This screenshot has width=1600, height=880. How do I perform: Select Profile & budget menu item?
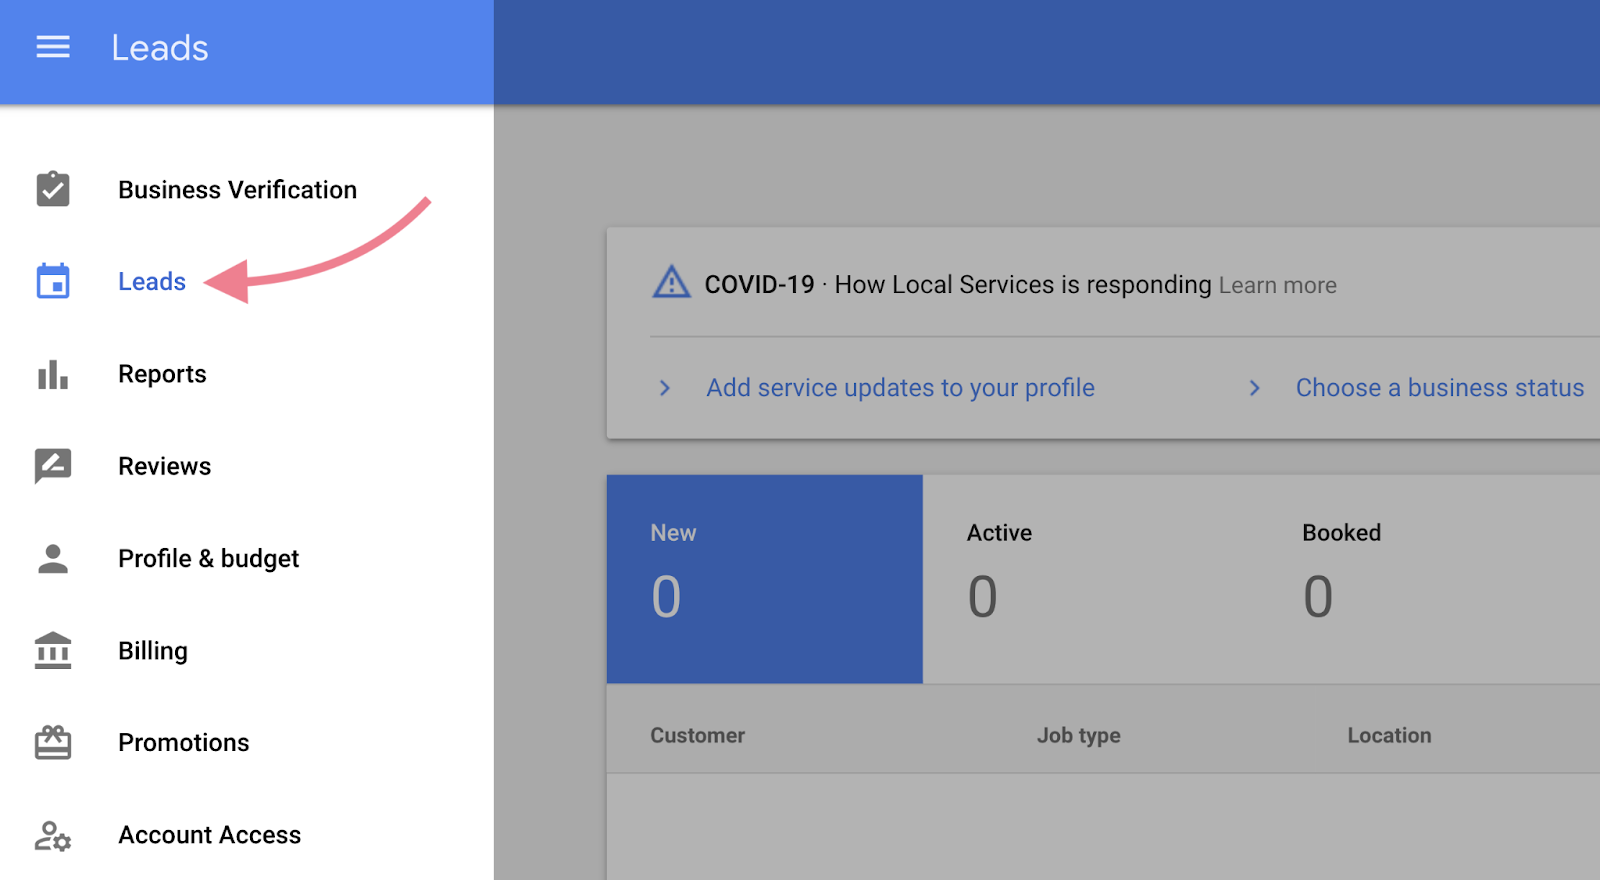[208, 558]
